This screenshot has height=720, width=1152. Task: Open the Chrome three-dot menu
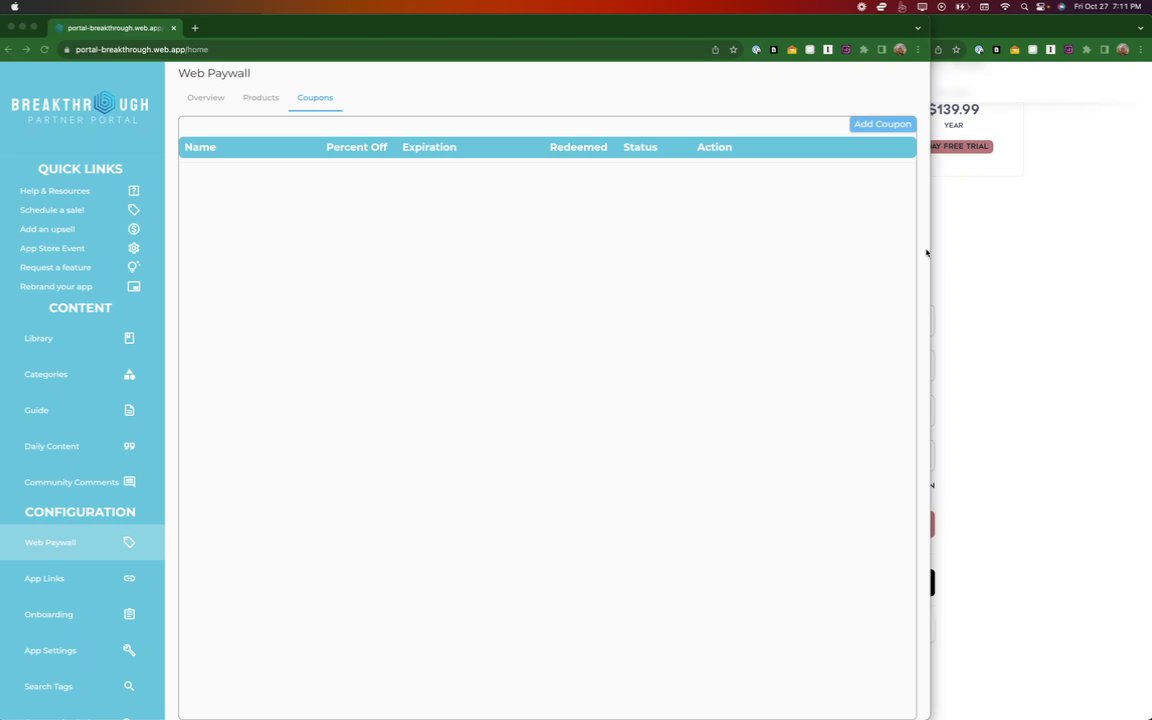(918, 50)
